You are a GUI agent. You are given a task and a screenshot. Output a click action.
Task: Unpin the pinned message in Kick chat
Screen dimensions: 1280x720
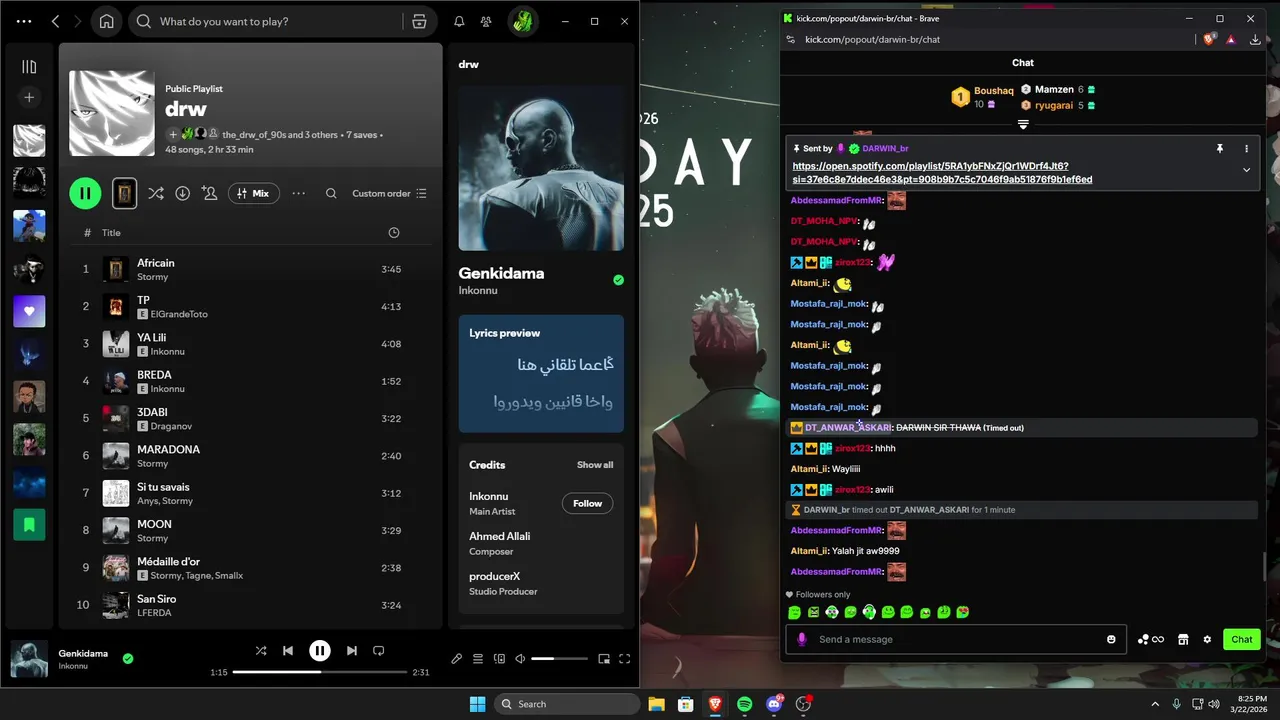coord(1219,148)
